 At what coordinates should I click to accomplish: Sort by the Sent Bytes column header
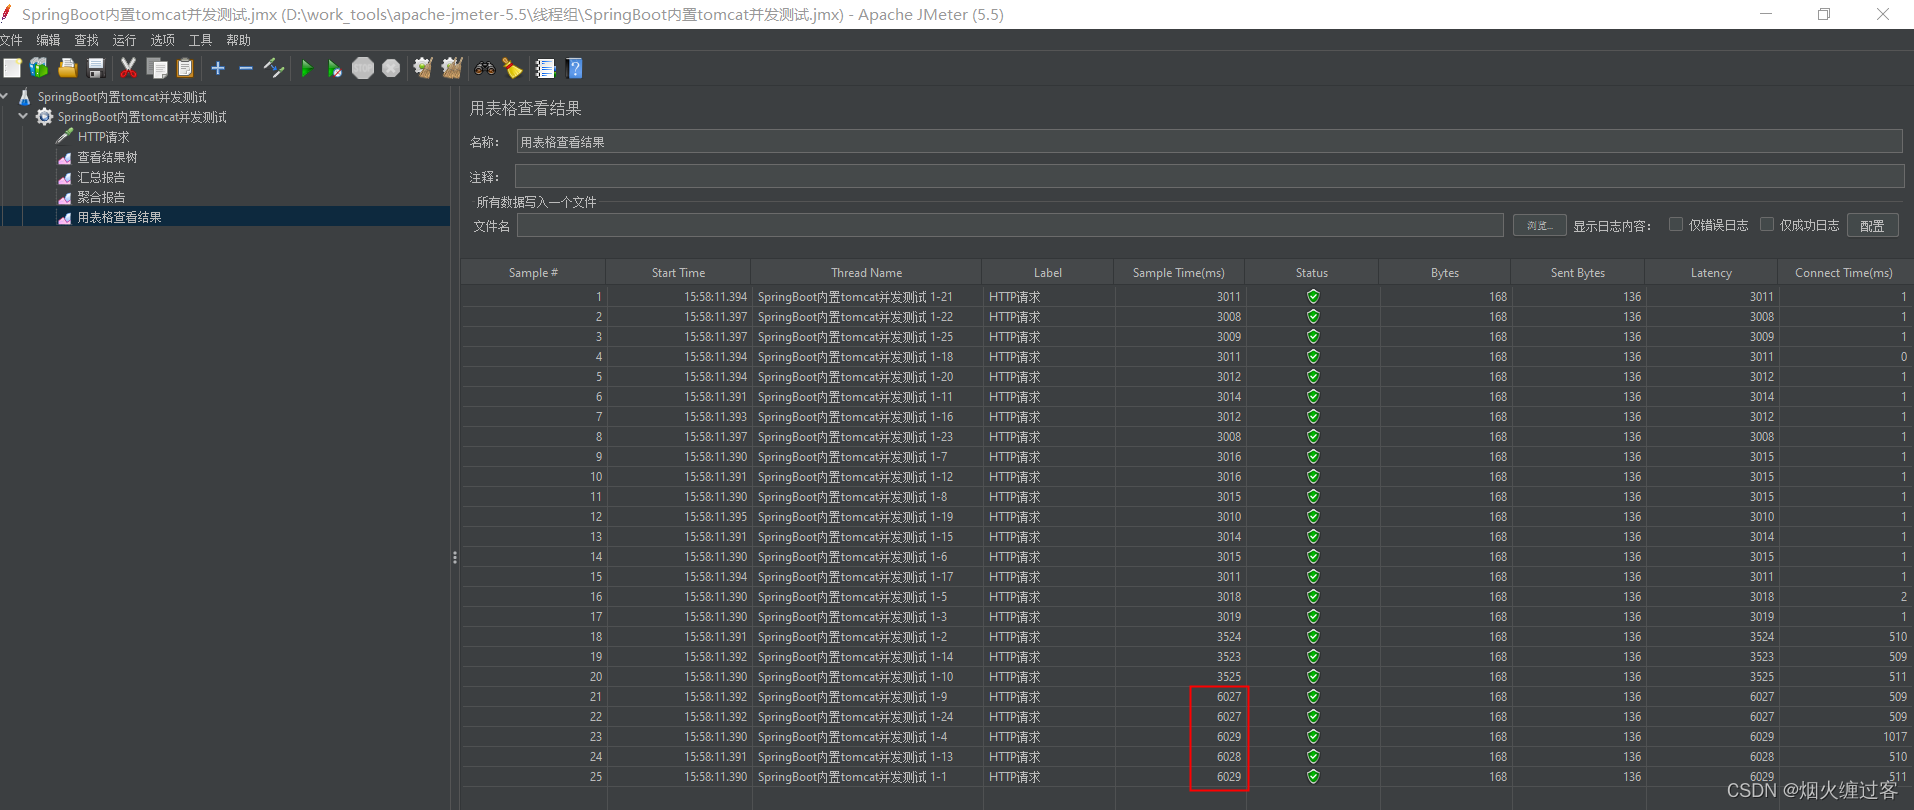click(x=1578, y=273)
